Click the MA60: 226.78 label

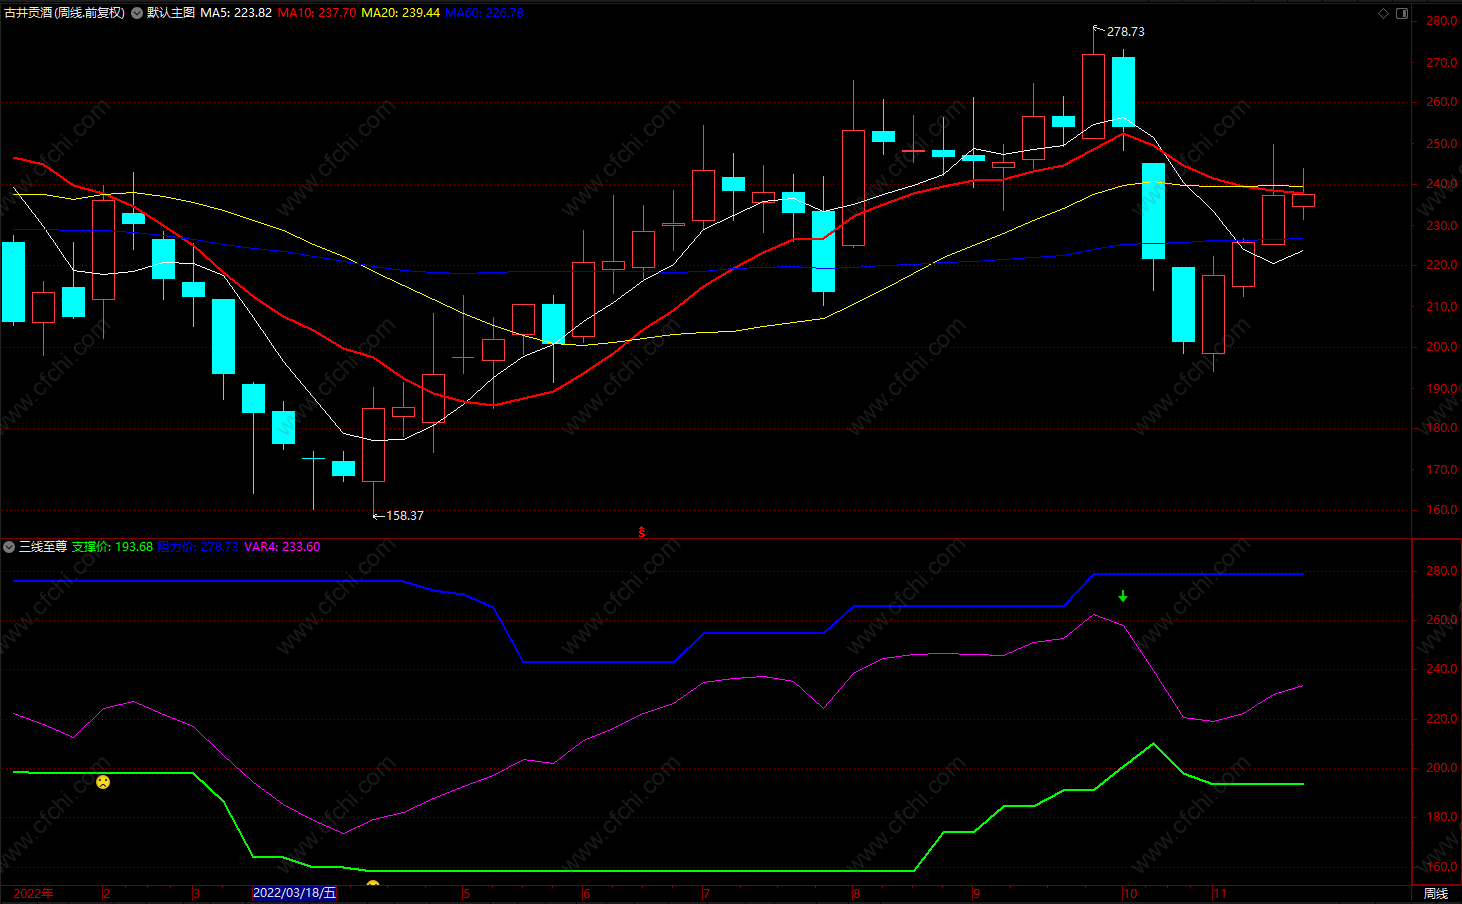coord(484,13)
